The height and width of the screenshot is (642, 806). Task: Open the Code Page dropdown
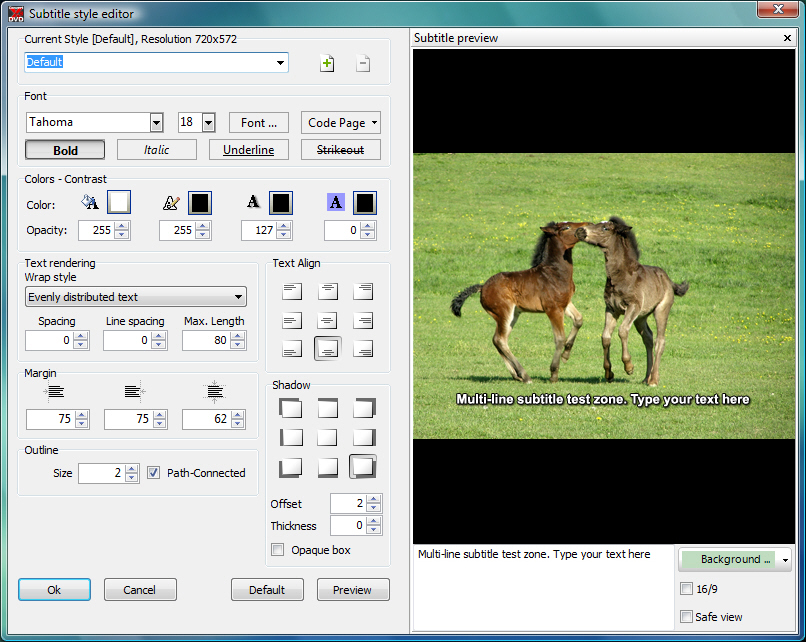click(341, 123)
